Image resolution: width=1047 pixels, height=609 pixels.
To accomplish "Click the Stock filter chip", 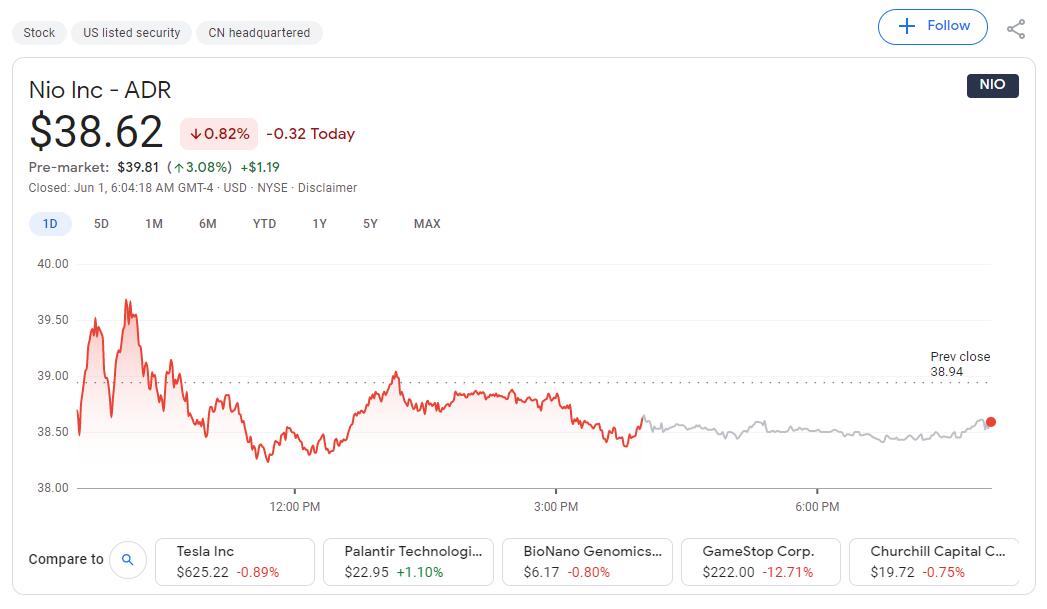I will coord(39,32).
